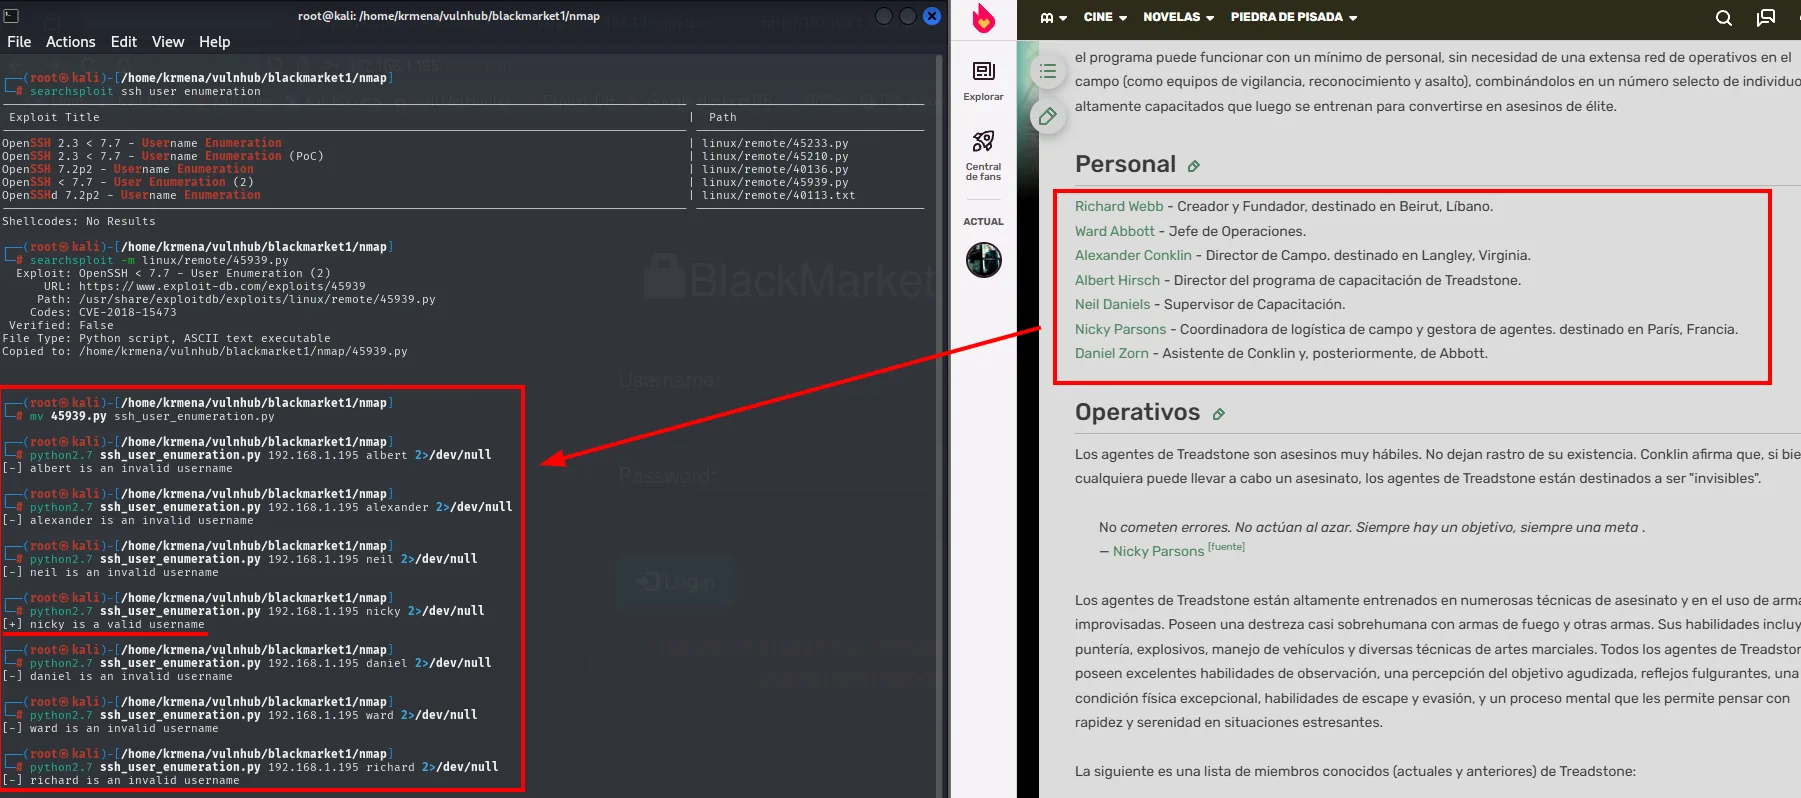Screen dimensions: 1801x798
Task: Open the terminal View menu
Action: click(x=168, y=42)
